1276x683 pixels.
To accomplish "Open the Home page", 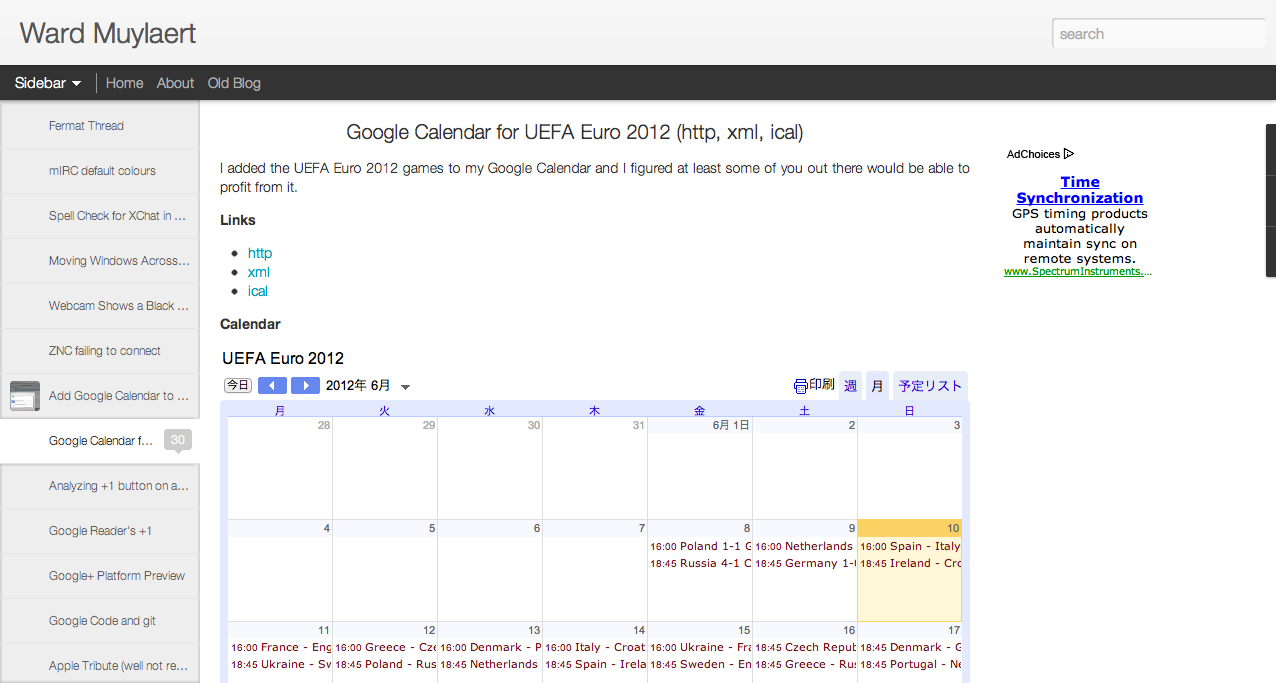I will coord(125,83).
